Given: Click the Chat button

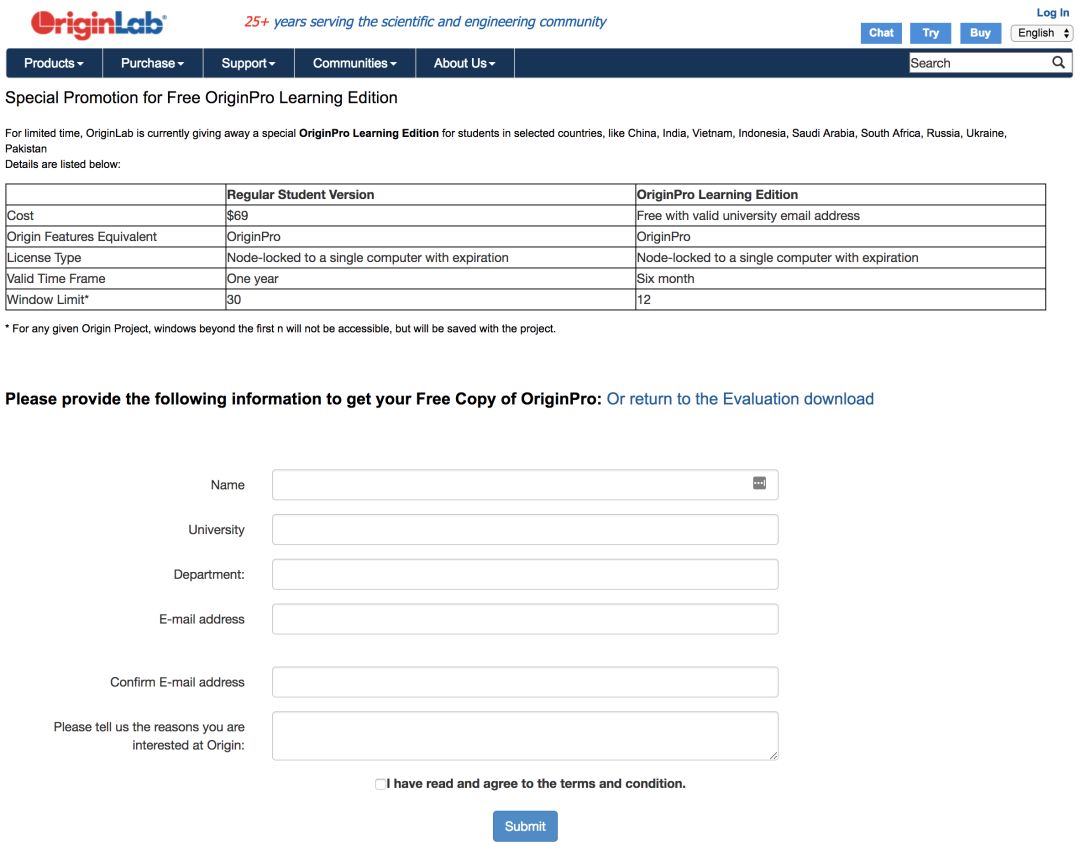Looking at the screenshot, I should click(881, 33).
